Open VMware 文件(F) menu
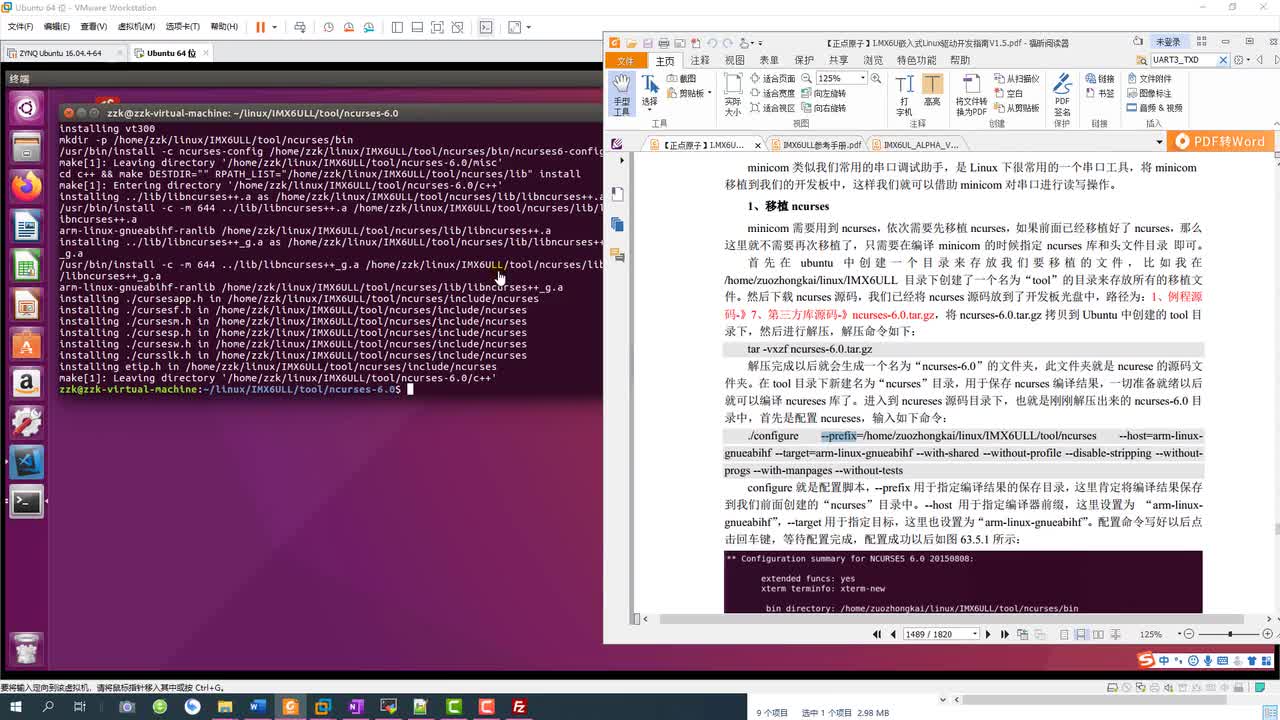The width and height of the screenshot is (1280, 720). 20,27
